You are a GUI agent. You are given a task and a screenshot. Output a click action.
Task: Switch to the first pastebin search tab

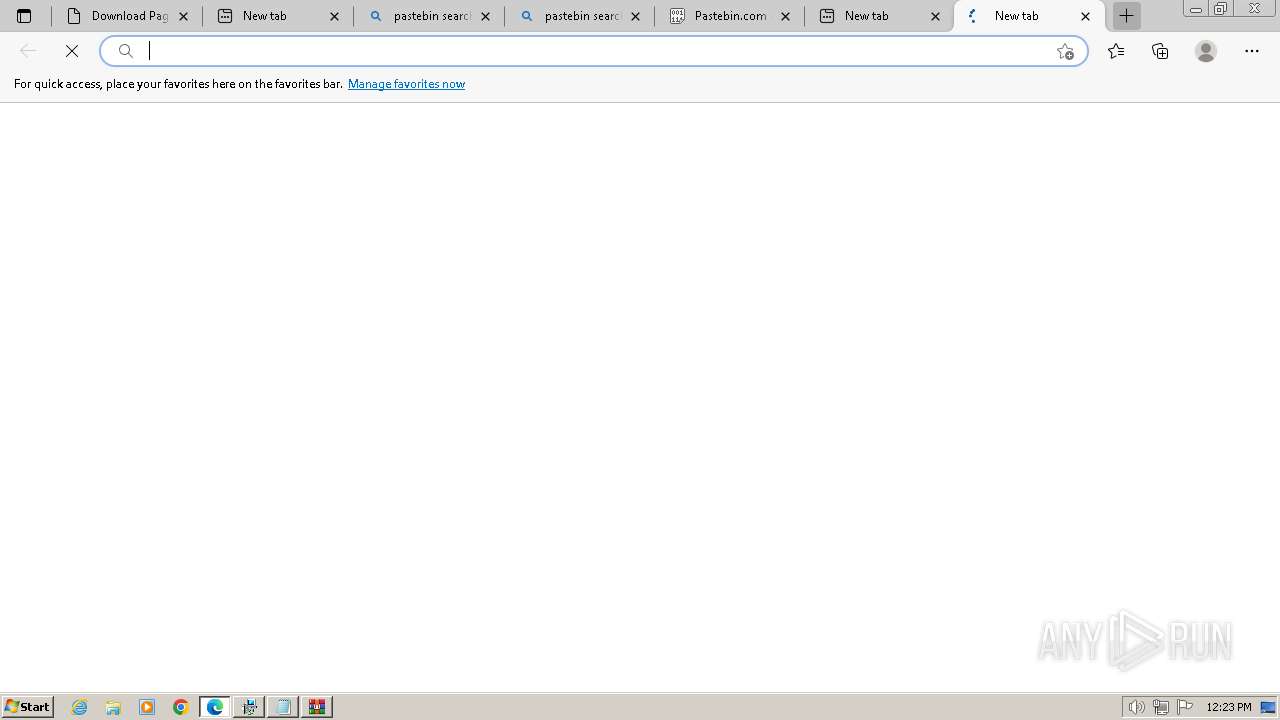(428, 16)
